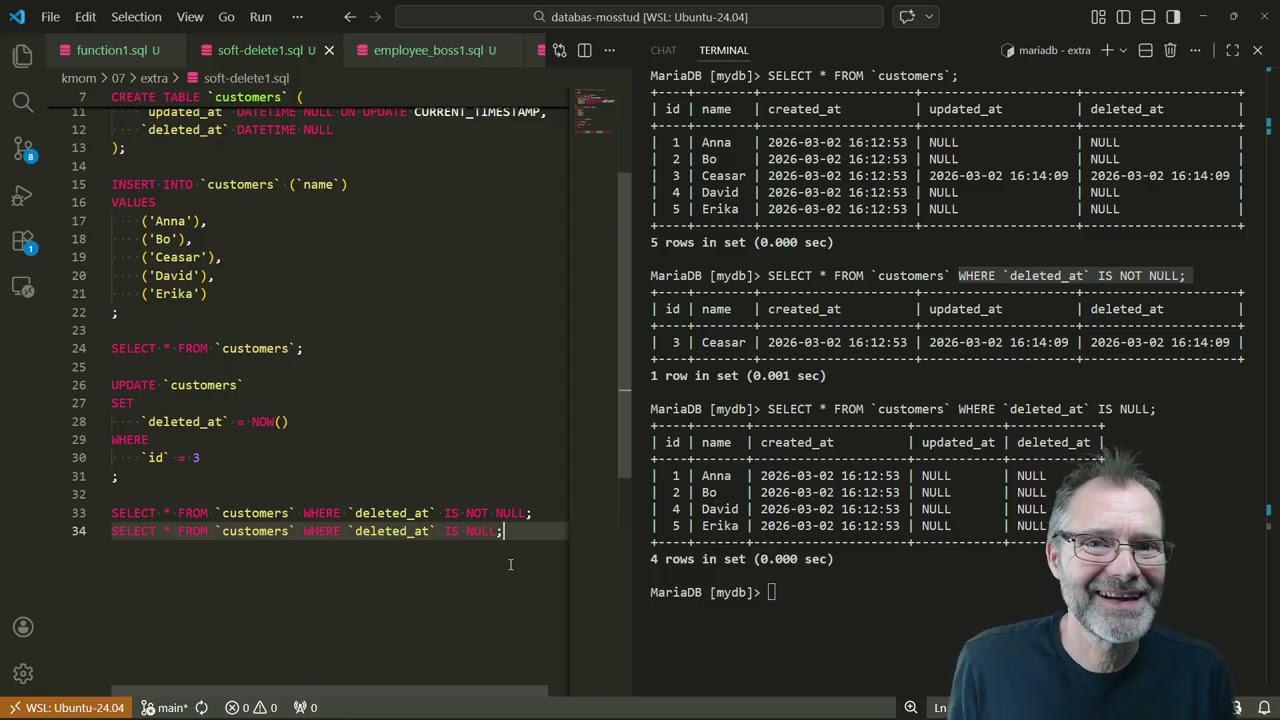Toggle the bottom panel visibility

1148,17
